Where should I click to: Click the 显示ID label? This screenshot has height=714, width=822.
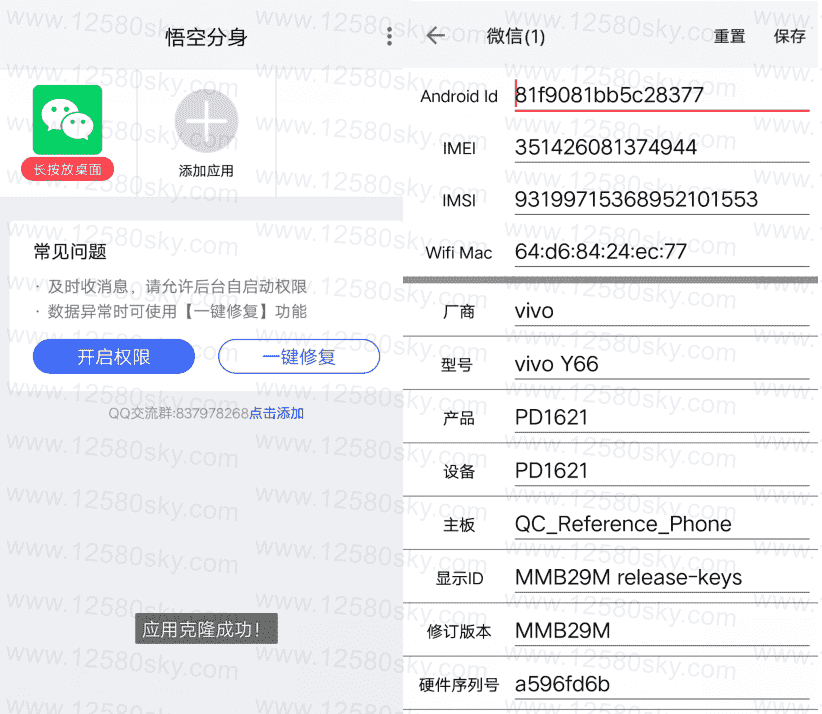[459, 579]
